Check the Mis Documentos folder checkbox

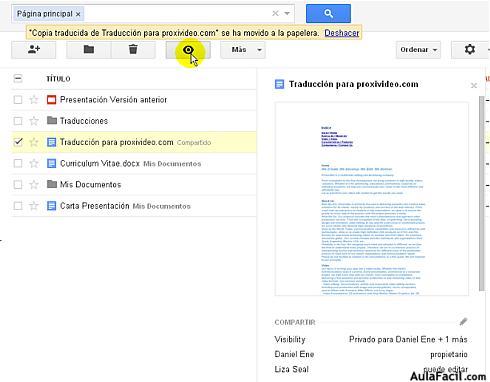18,185
